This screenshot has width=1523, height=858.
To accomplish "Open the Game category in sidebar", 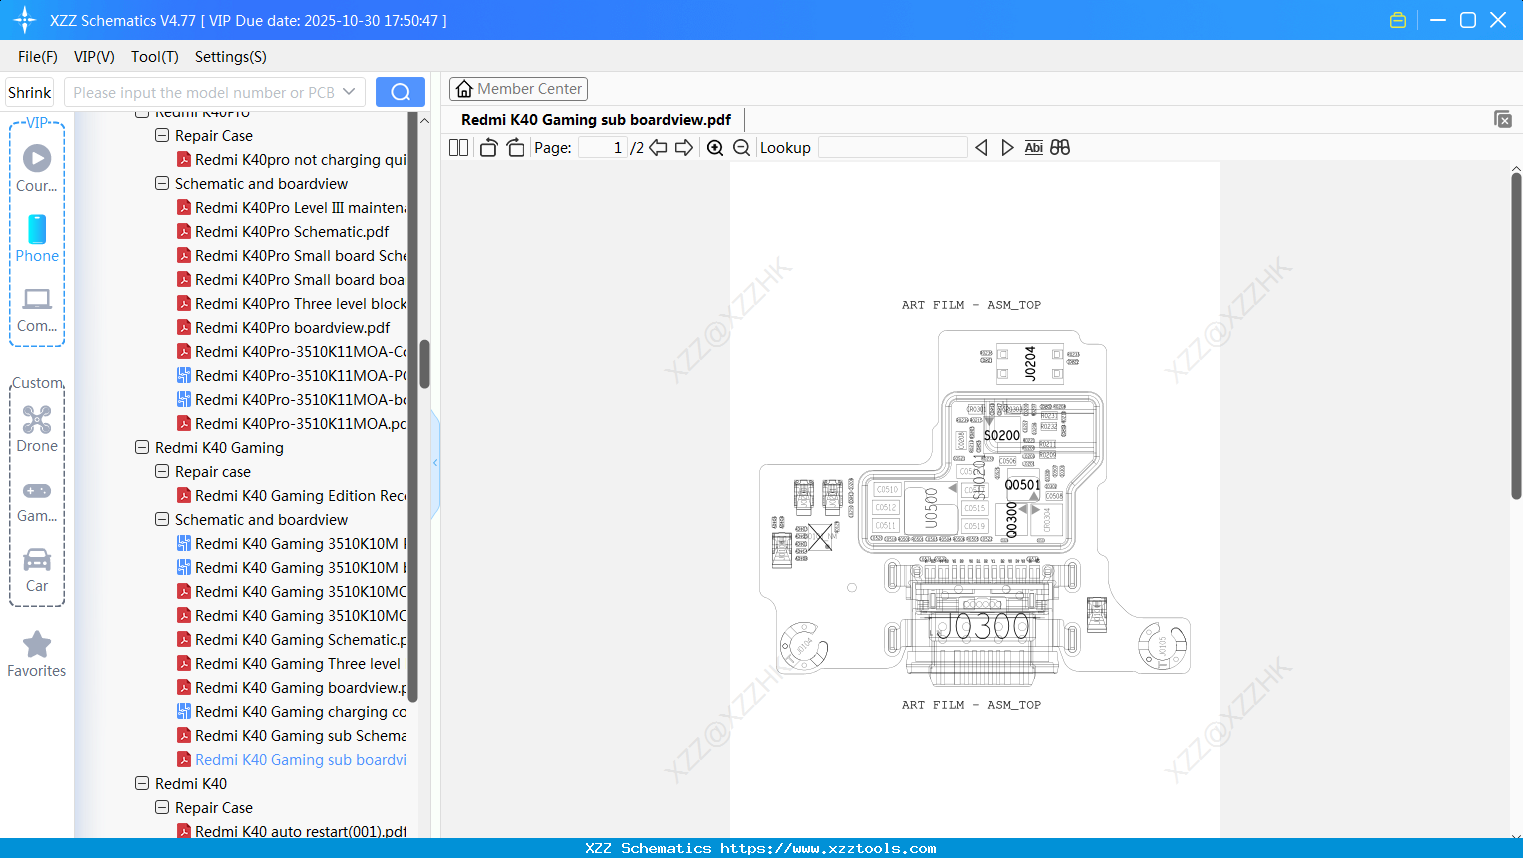I will coord(37,501).
